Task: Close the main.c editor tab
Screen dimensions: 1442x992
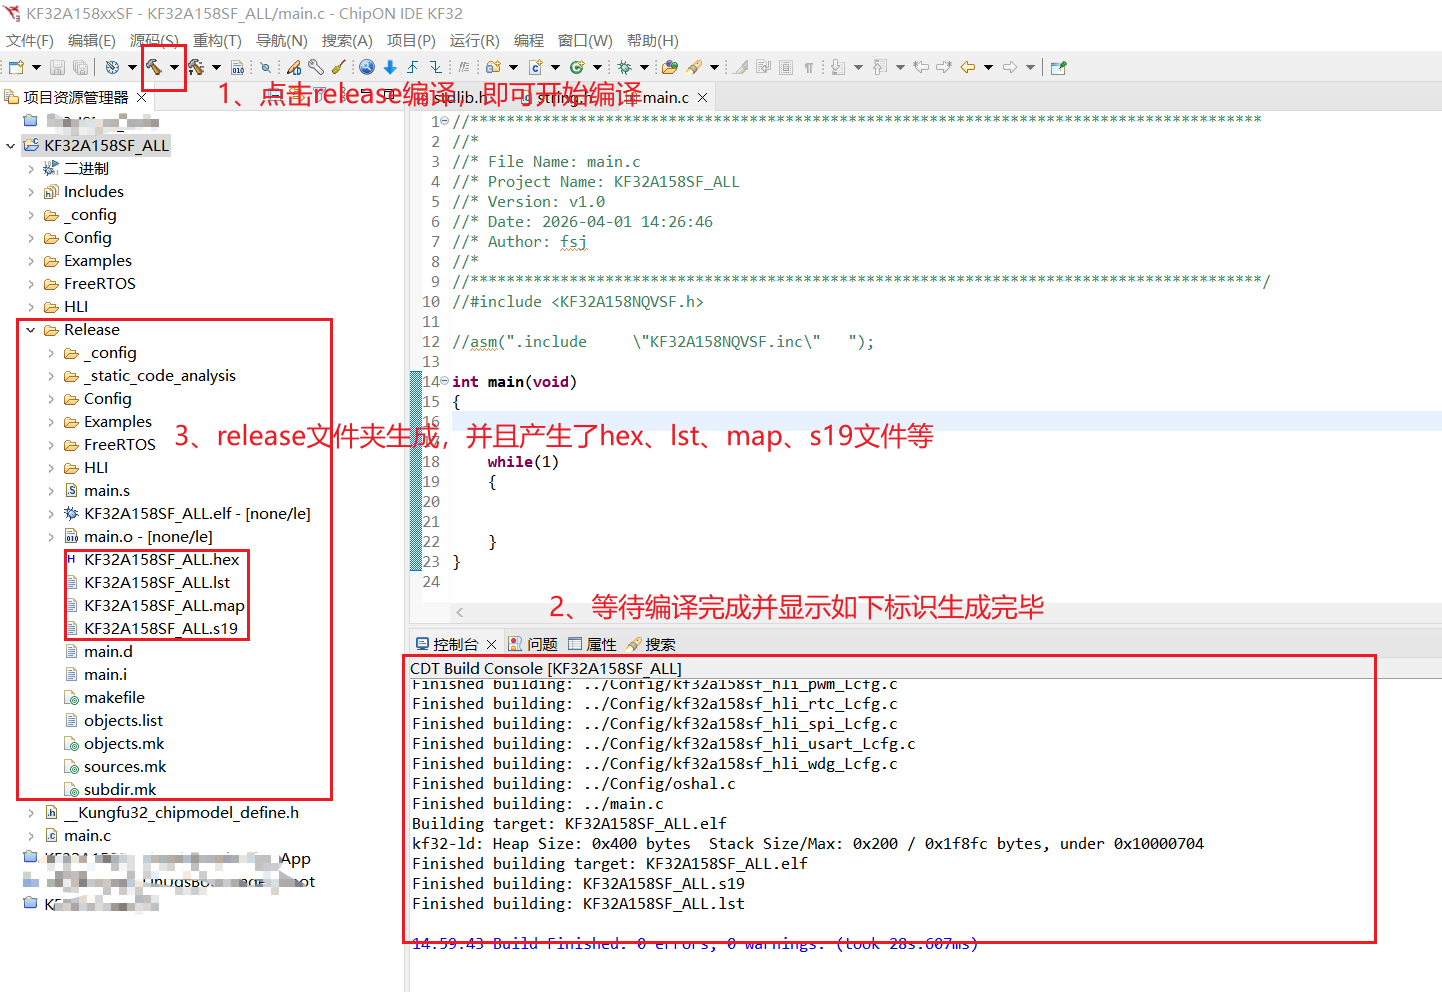Action: click(703, 97)
